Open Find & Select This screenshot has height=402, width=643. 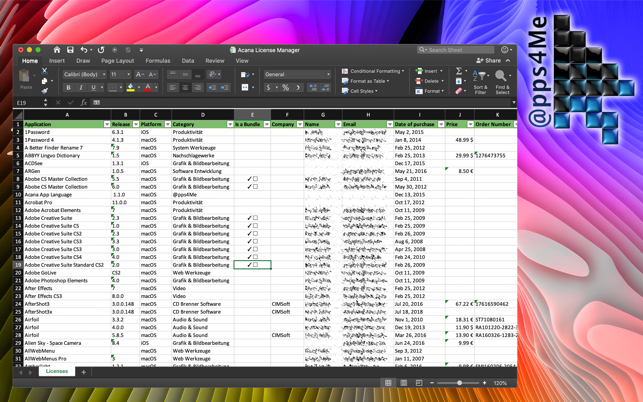click(502, 82)
